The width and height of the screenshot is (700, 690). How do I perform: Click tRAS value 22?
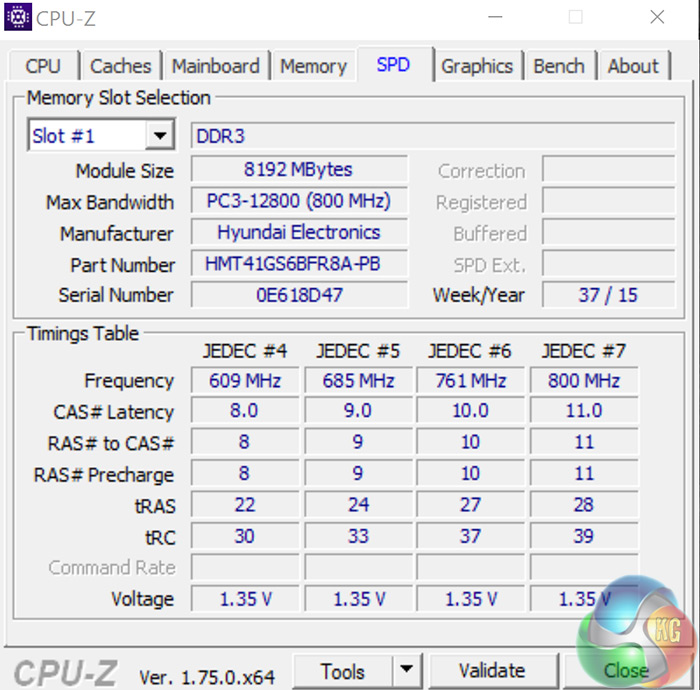click(x=245, y=505)
